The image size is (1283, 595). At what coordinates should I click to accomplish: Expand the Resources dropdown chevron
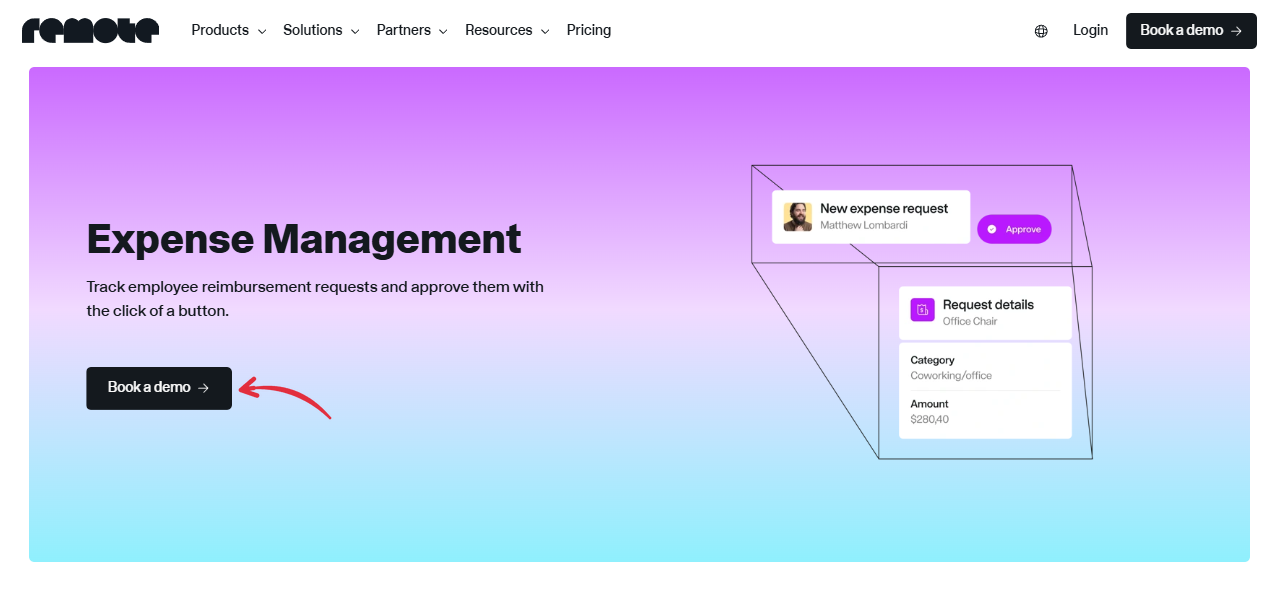click(545, 32)
